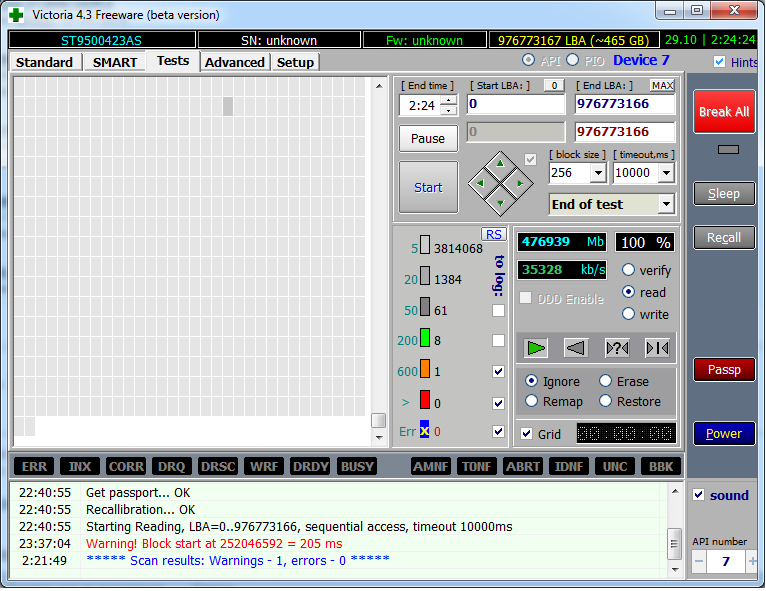
Task: Click the End time spinner up arrow
Action: point(448,100)
